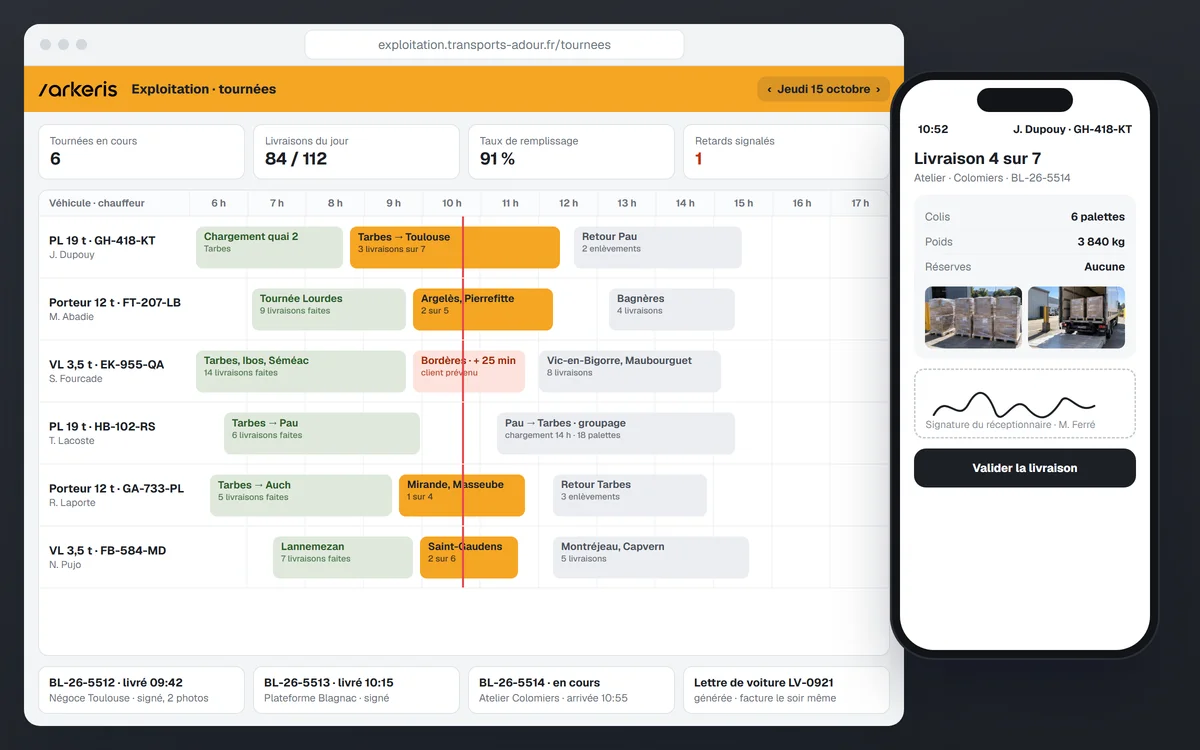The image size is (1200, 750).
Task: Open the BL-26-5512 livré 09:42 card
Action: pos(141,690)
